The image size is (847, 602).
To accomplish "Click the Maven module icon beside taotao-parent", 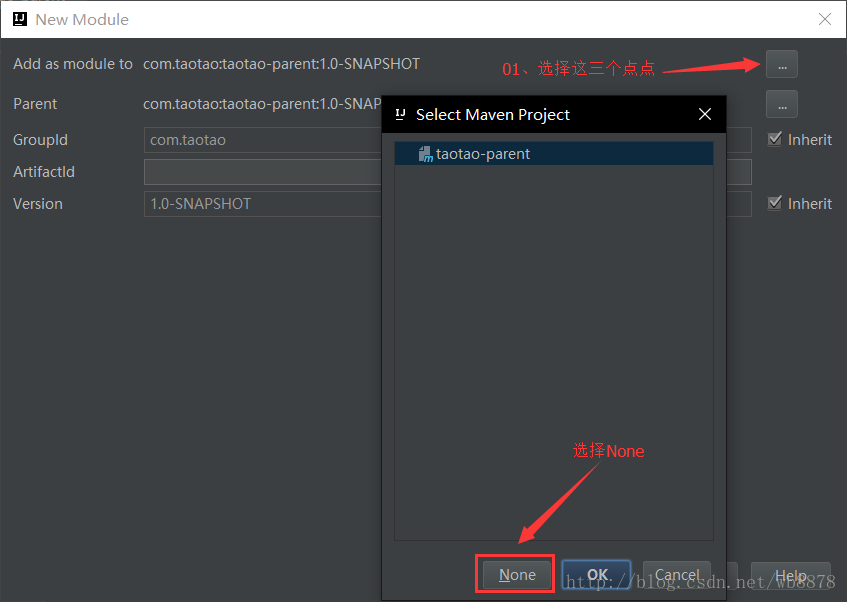I will coord(426,155).
